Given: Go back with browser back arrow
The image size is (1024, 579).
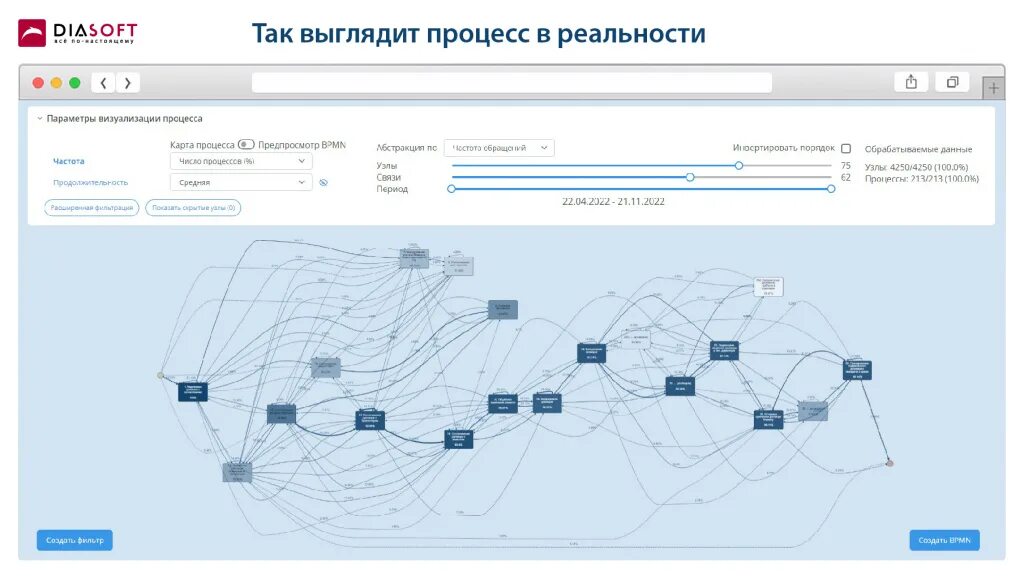Looking at the screenshot, I should click(x=103, y=83).
